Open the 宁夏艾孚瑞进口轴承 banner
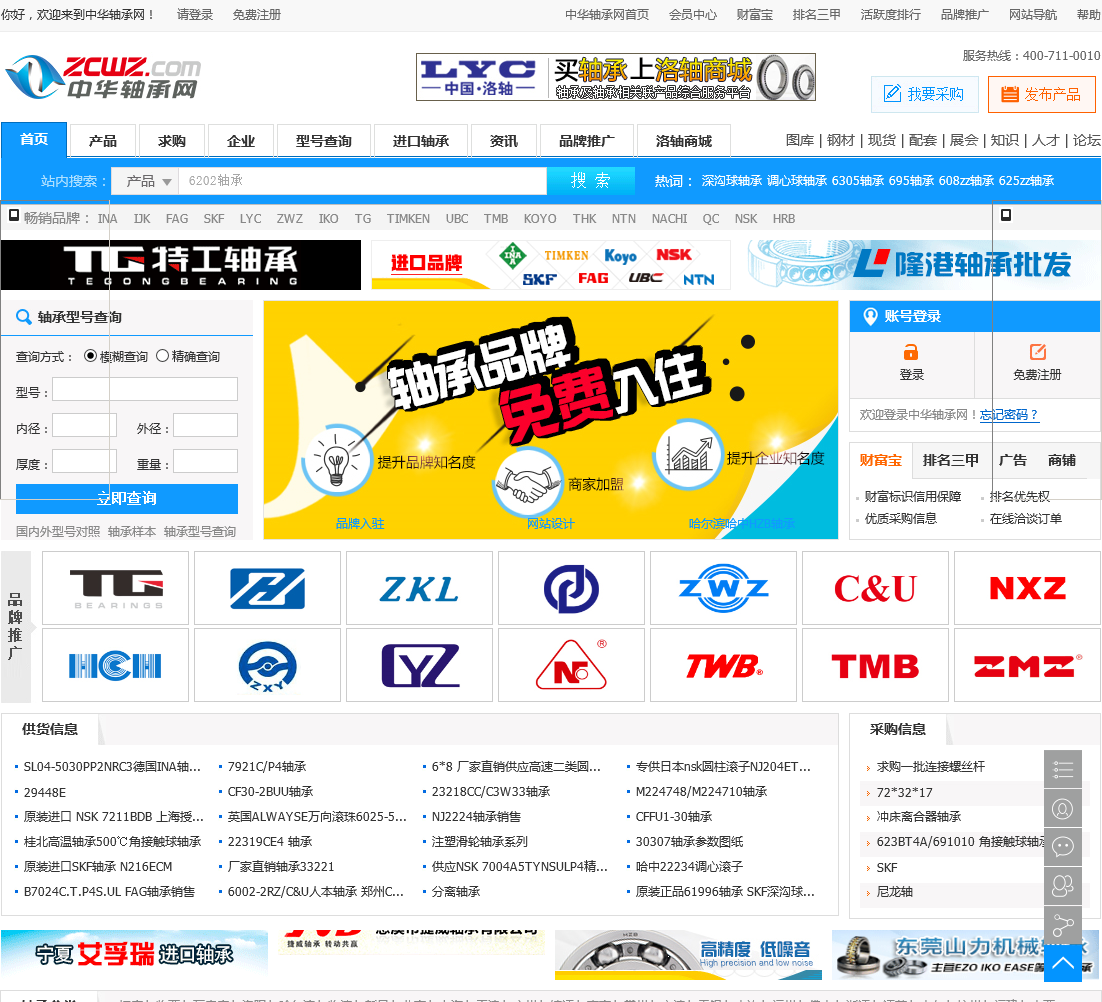This screenshot has width=1102, height=1002. (134, 954)
